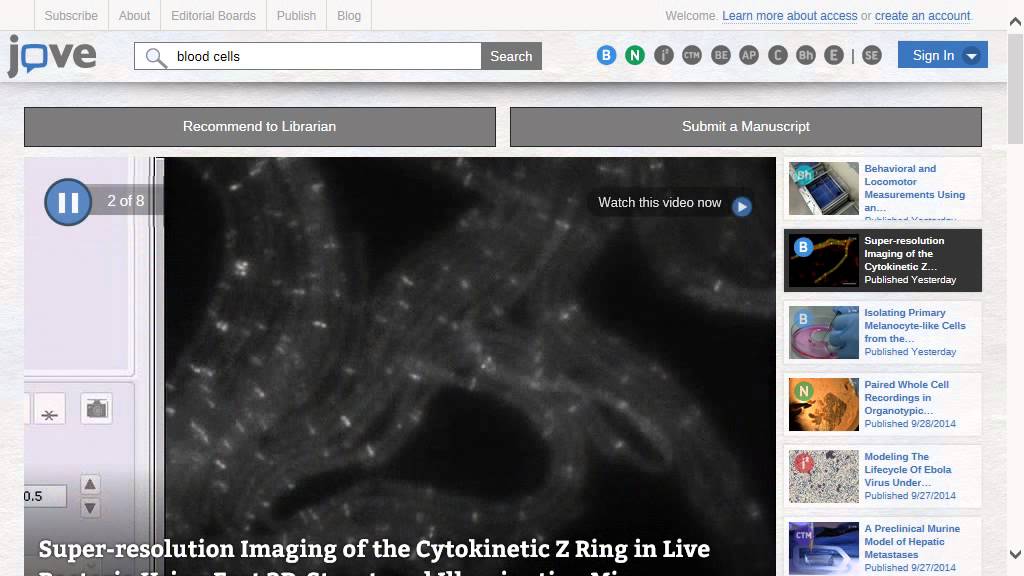Open the Sign In dropdown arrow
This screenshot has width=1024, height=576.
(972, 56)
